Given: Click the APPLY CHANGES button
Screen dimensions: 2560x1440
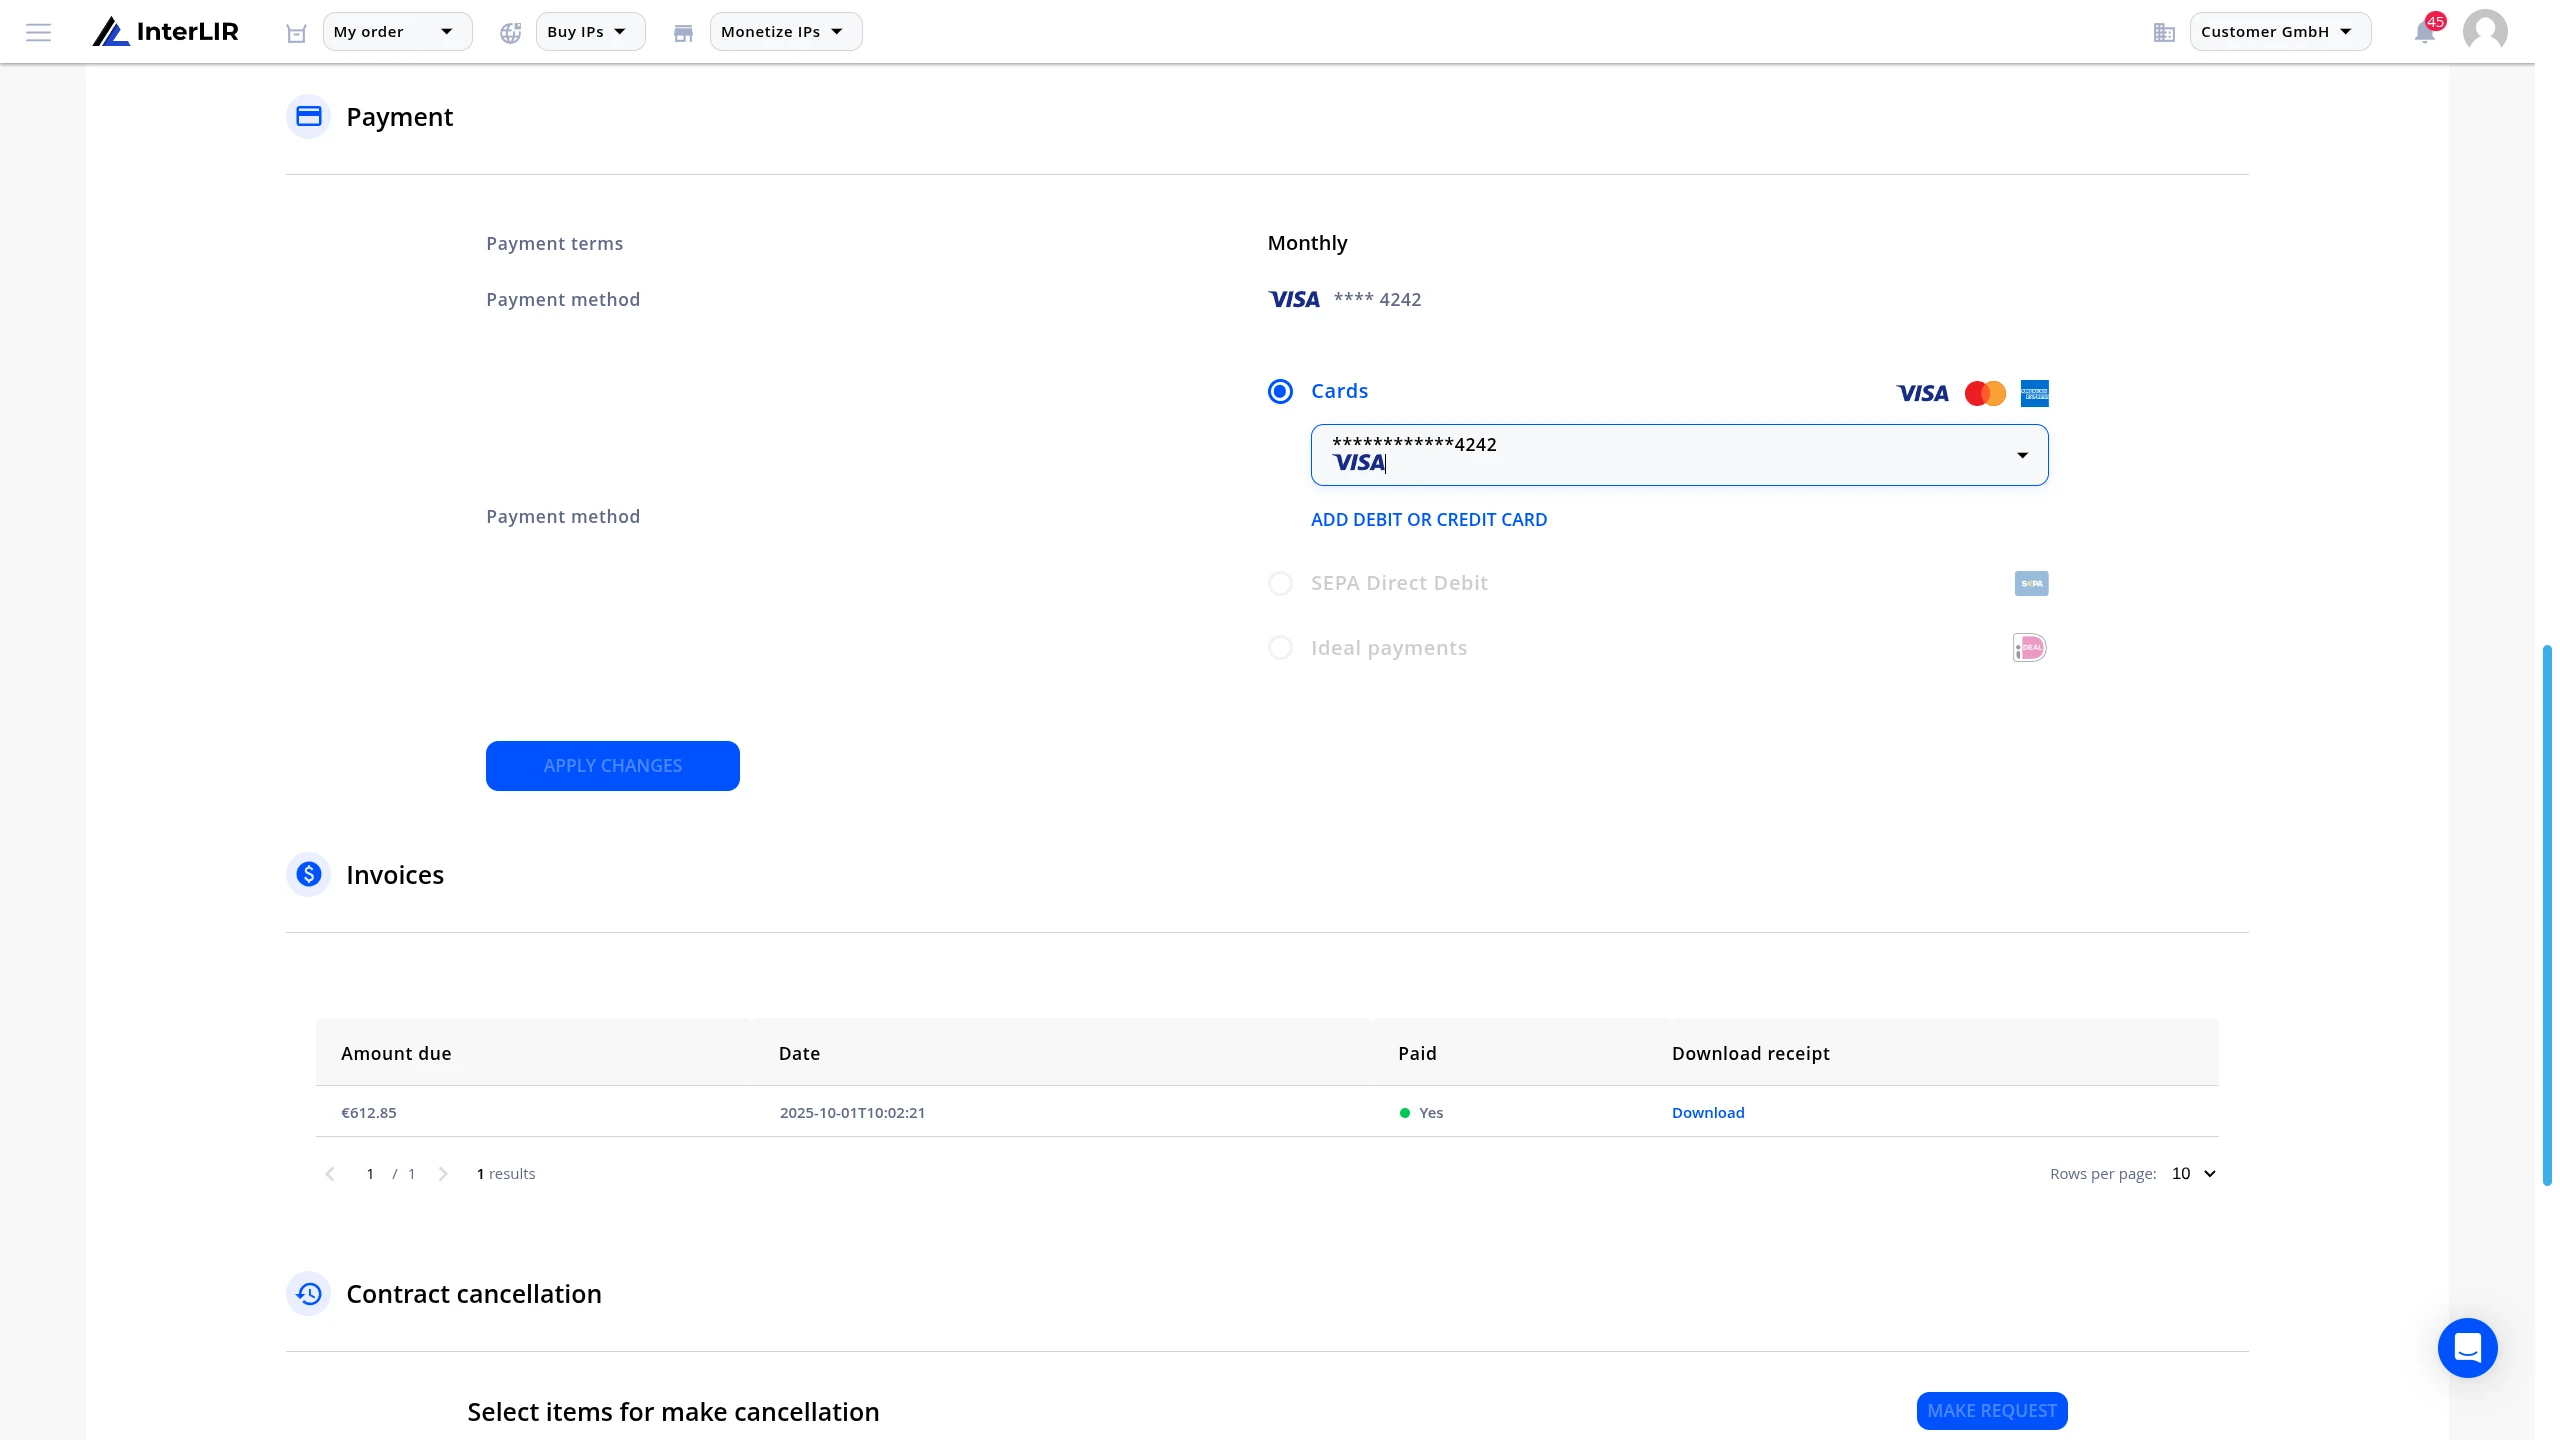Looking at the screenshot, I should tap(612, 766).
